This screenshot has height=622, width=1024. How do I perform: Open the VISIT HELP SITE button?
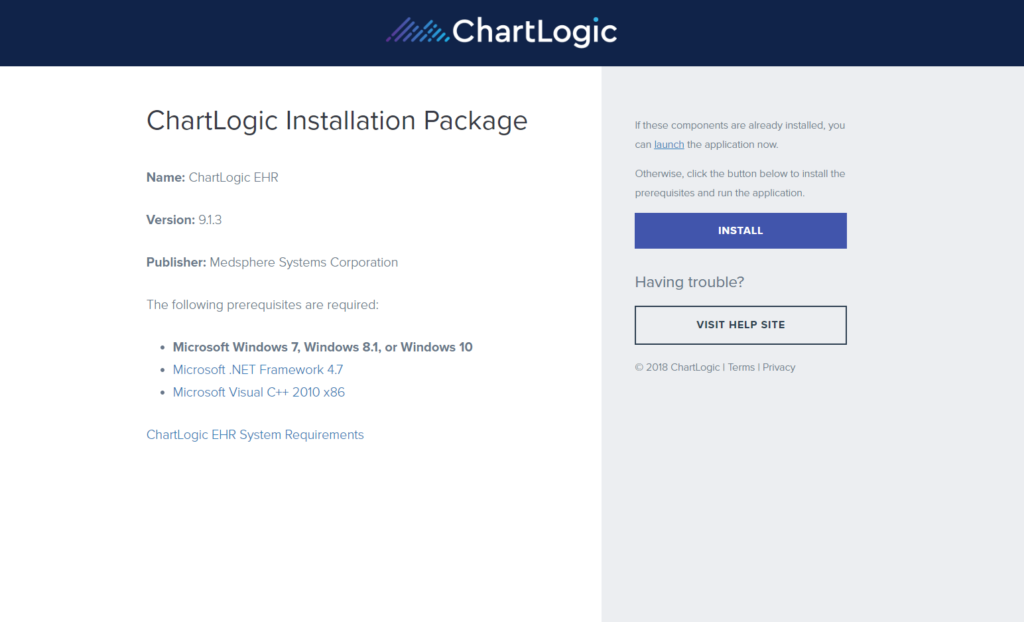click(741, 325)
